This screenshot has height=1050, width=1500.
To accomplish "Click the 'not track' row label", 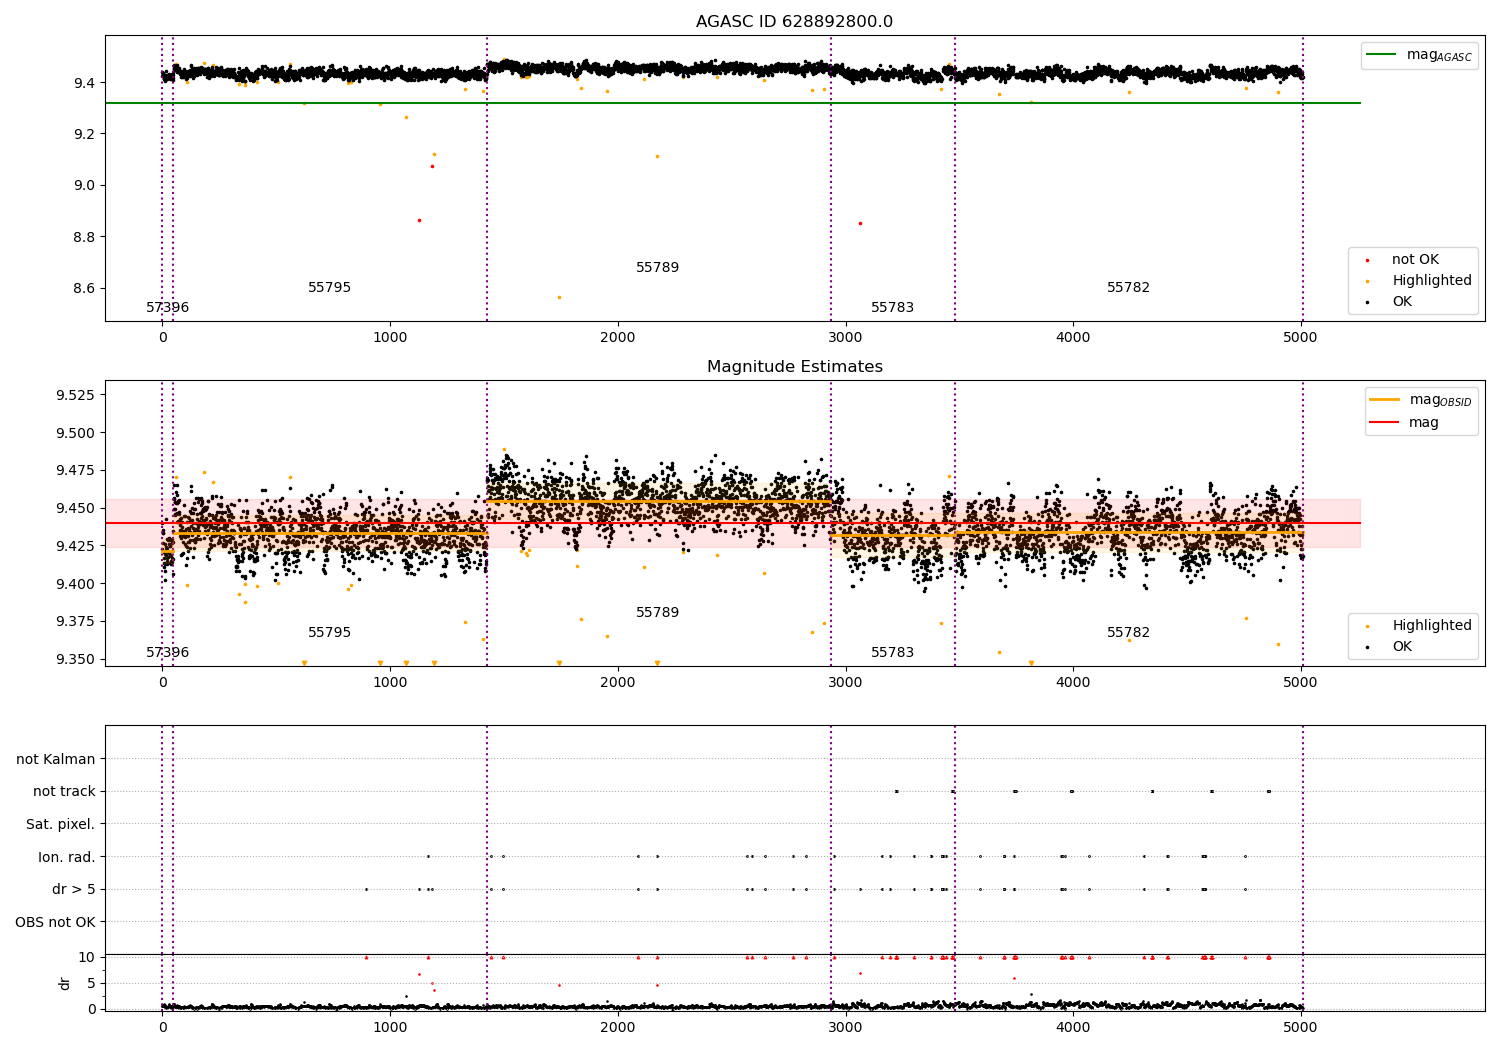I will (x=64, y=792).
